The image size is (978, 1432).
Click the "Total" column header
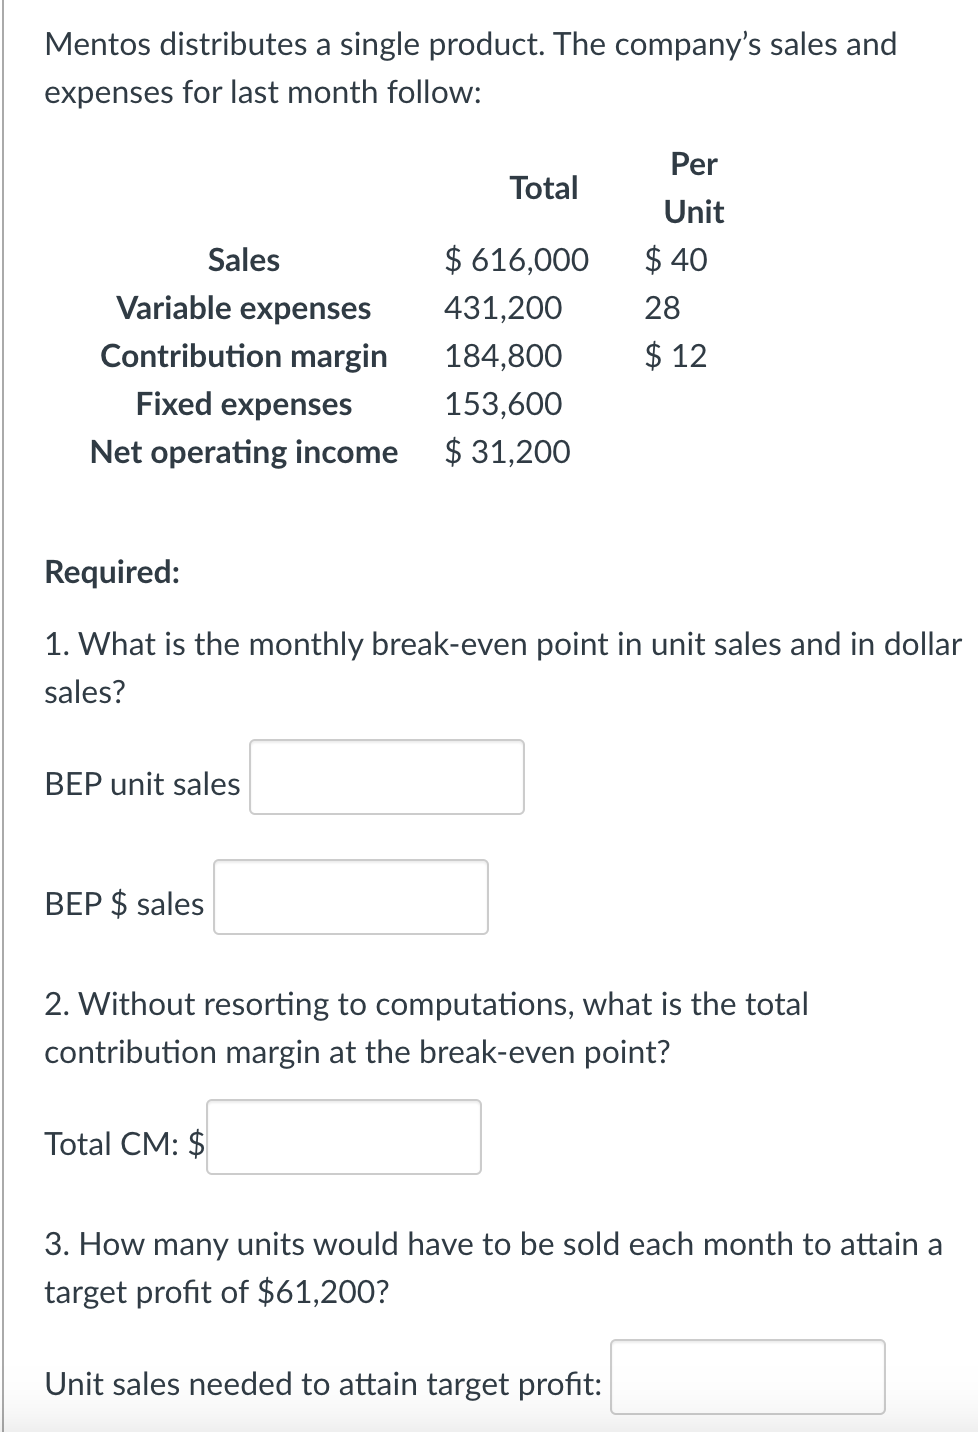543,188
